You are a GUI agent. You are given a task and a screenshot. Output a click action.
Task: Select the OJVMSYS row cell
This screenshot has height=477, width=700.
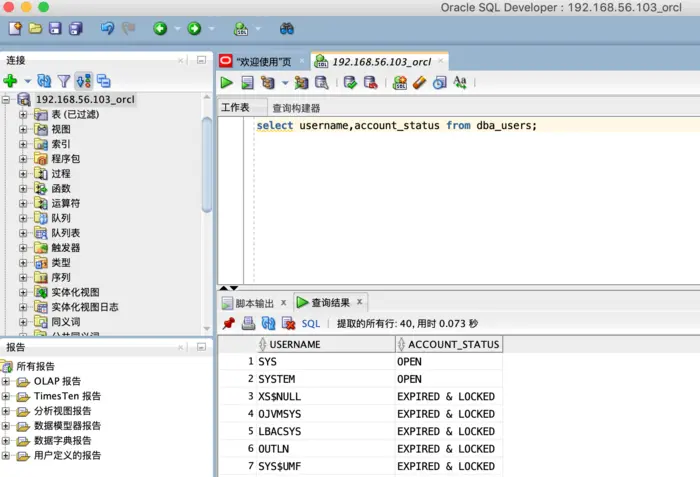tap(326, 414)
